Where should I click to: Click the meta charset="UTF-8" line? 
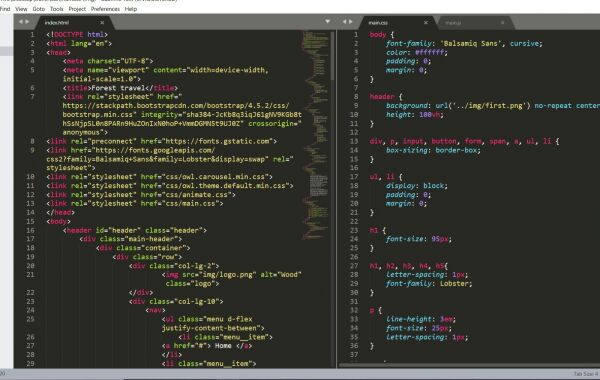click(x=108, y=61)
